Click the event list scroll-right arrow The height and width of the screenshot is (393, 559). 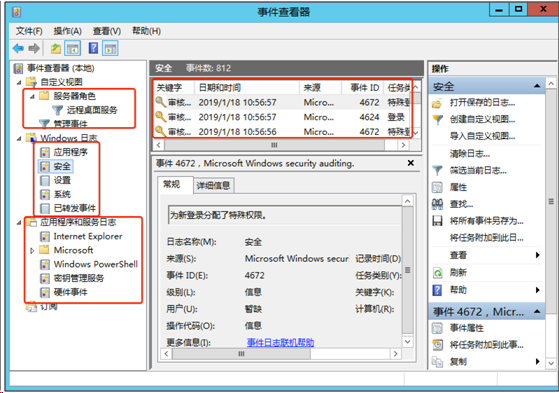tap(403, 145)
